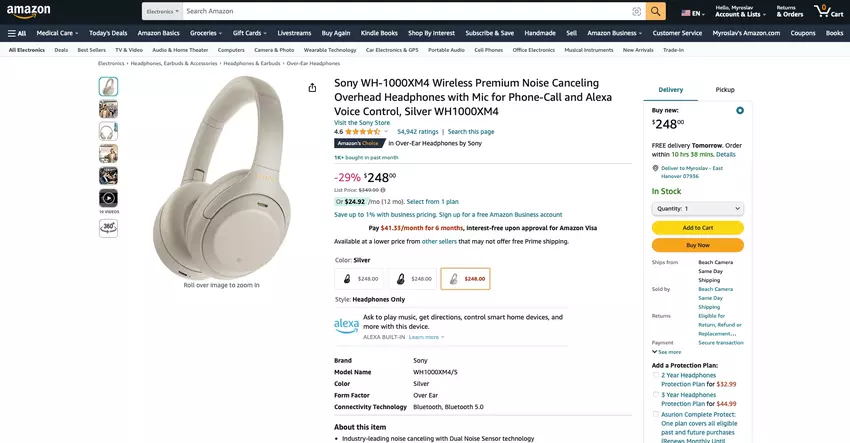Click the orange search magnifier button
The image size is (850, 443).
point(655,12)
